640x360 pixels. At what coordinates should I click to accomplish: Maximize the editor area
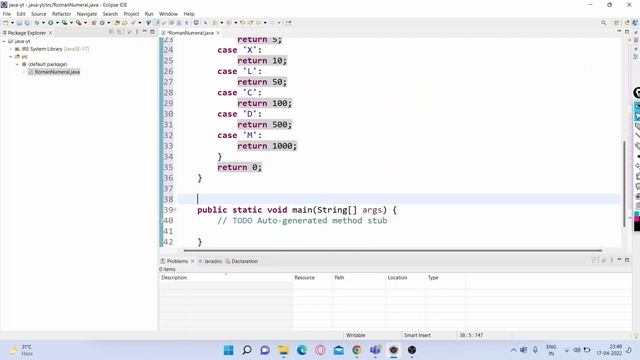[627, 32]
